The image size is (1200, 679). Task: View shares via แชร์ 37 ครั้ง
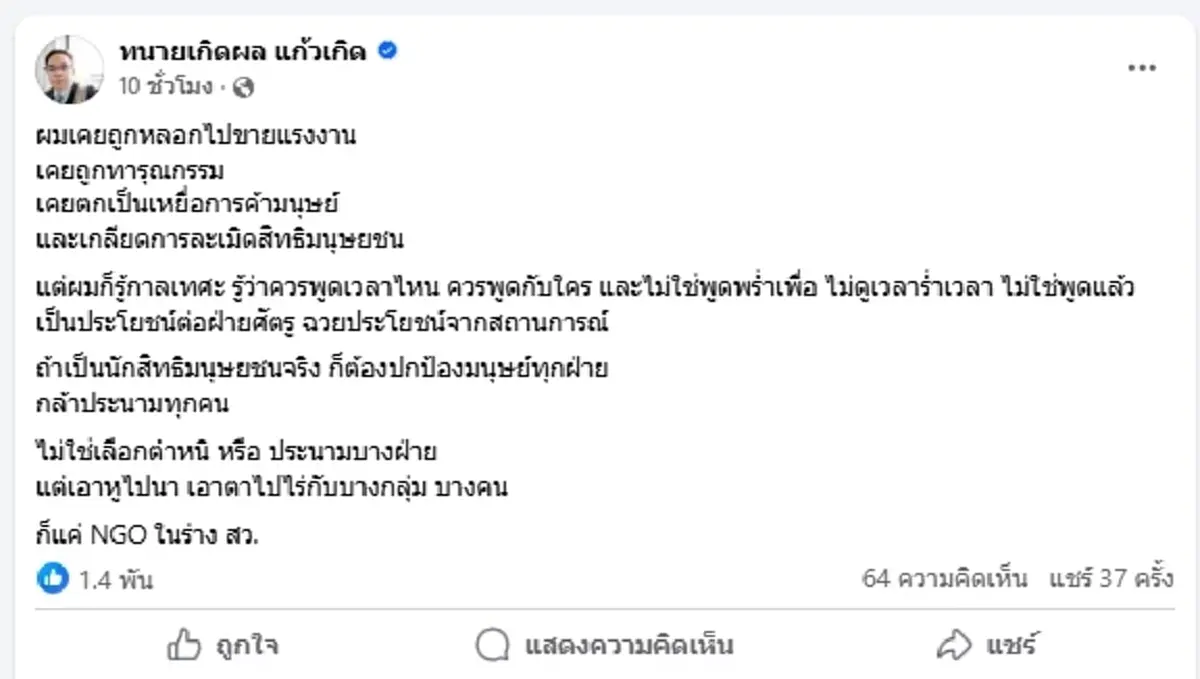click(x=1112, y=577)
